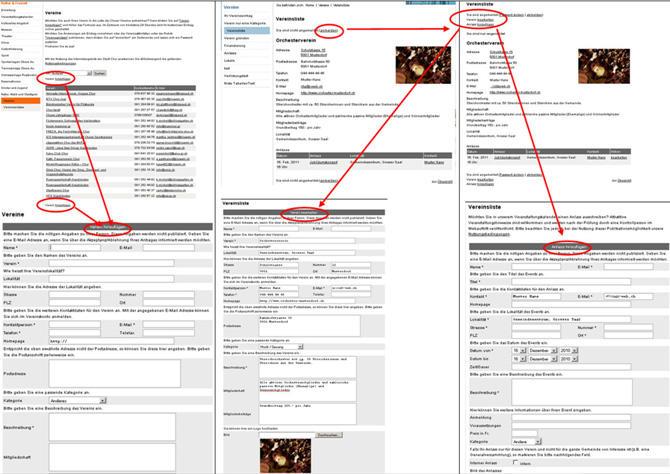Click the Verein hinzufügen link below the Vereine table
670x474 pixels.
pos(63,205)
